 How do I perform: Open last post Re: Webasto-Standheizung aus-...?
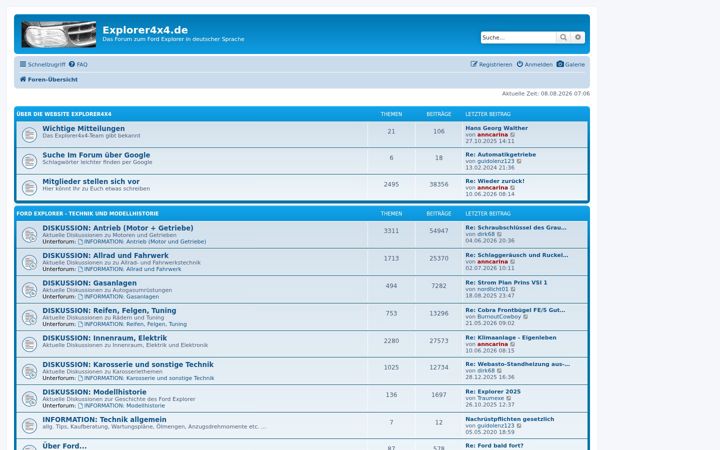point(518,364)
